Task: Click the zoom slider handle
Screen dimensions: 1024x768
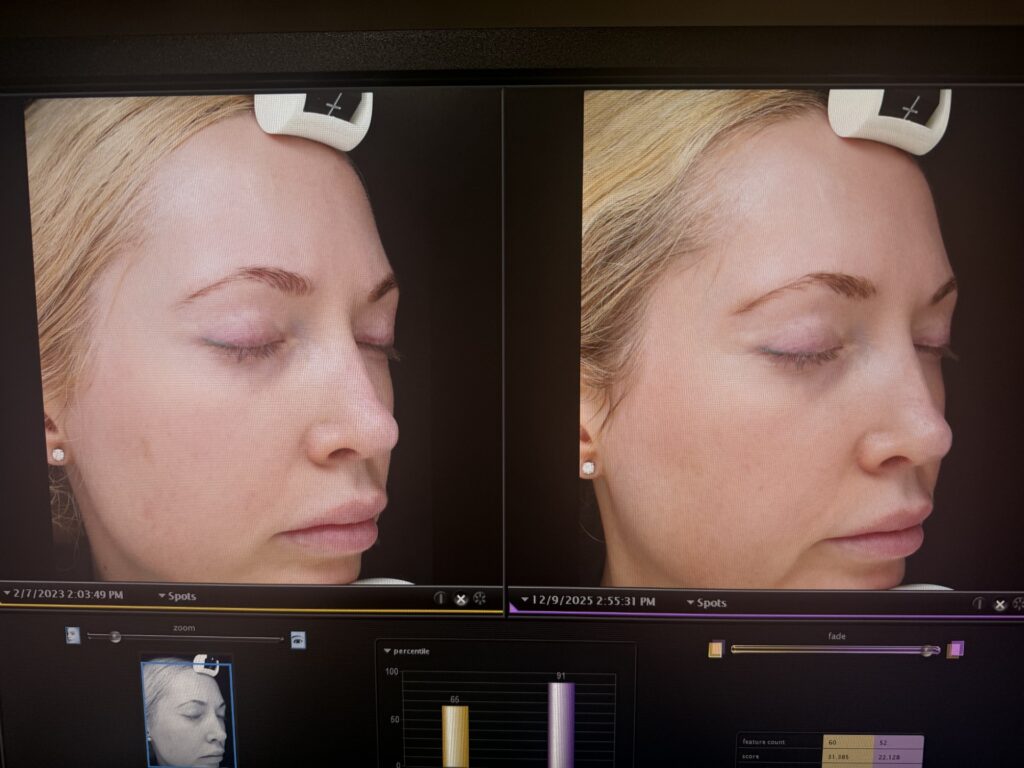Action: (x=115, y=637)
